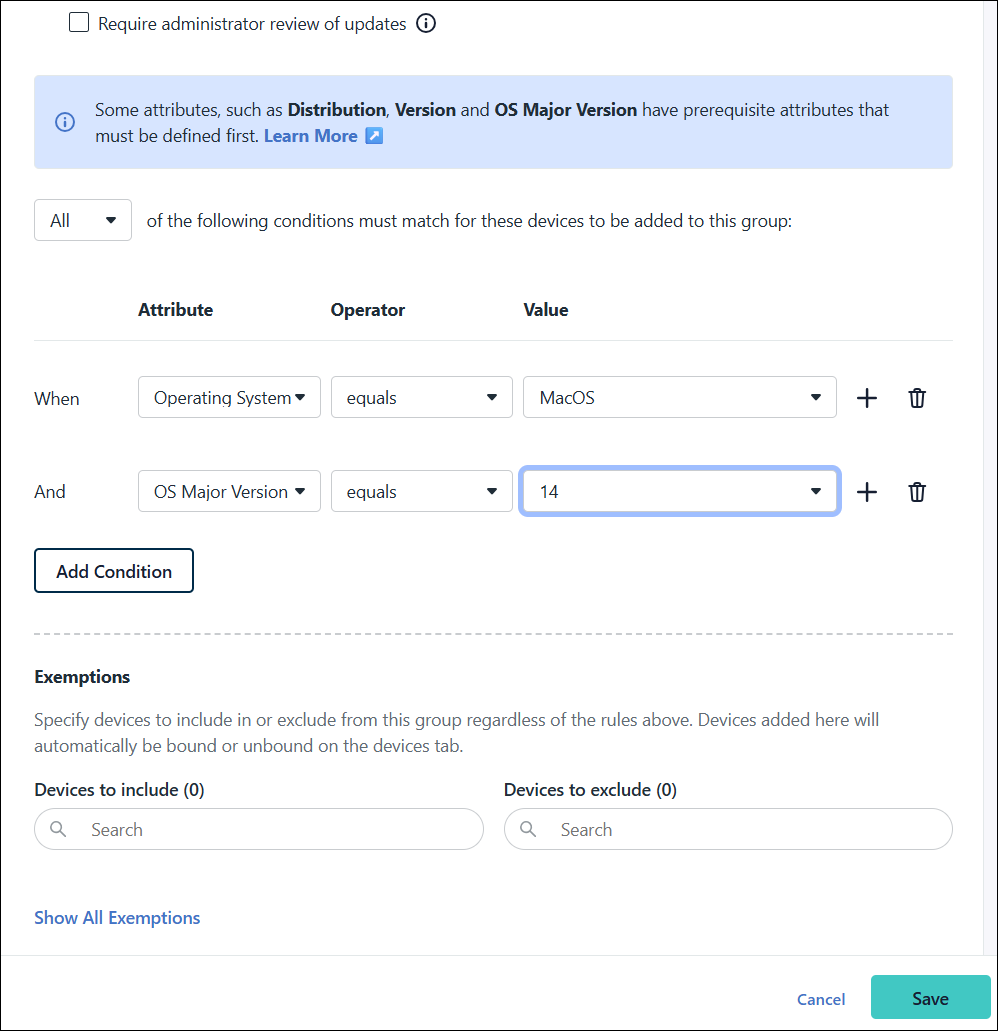Viewport: 998px width, 1031px height.
Task: Click the magnifier icon in Devices to include search
Action: point(58,829)
